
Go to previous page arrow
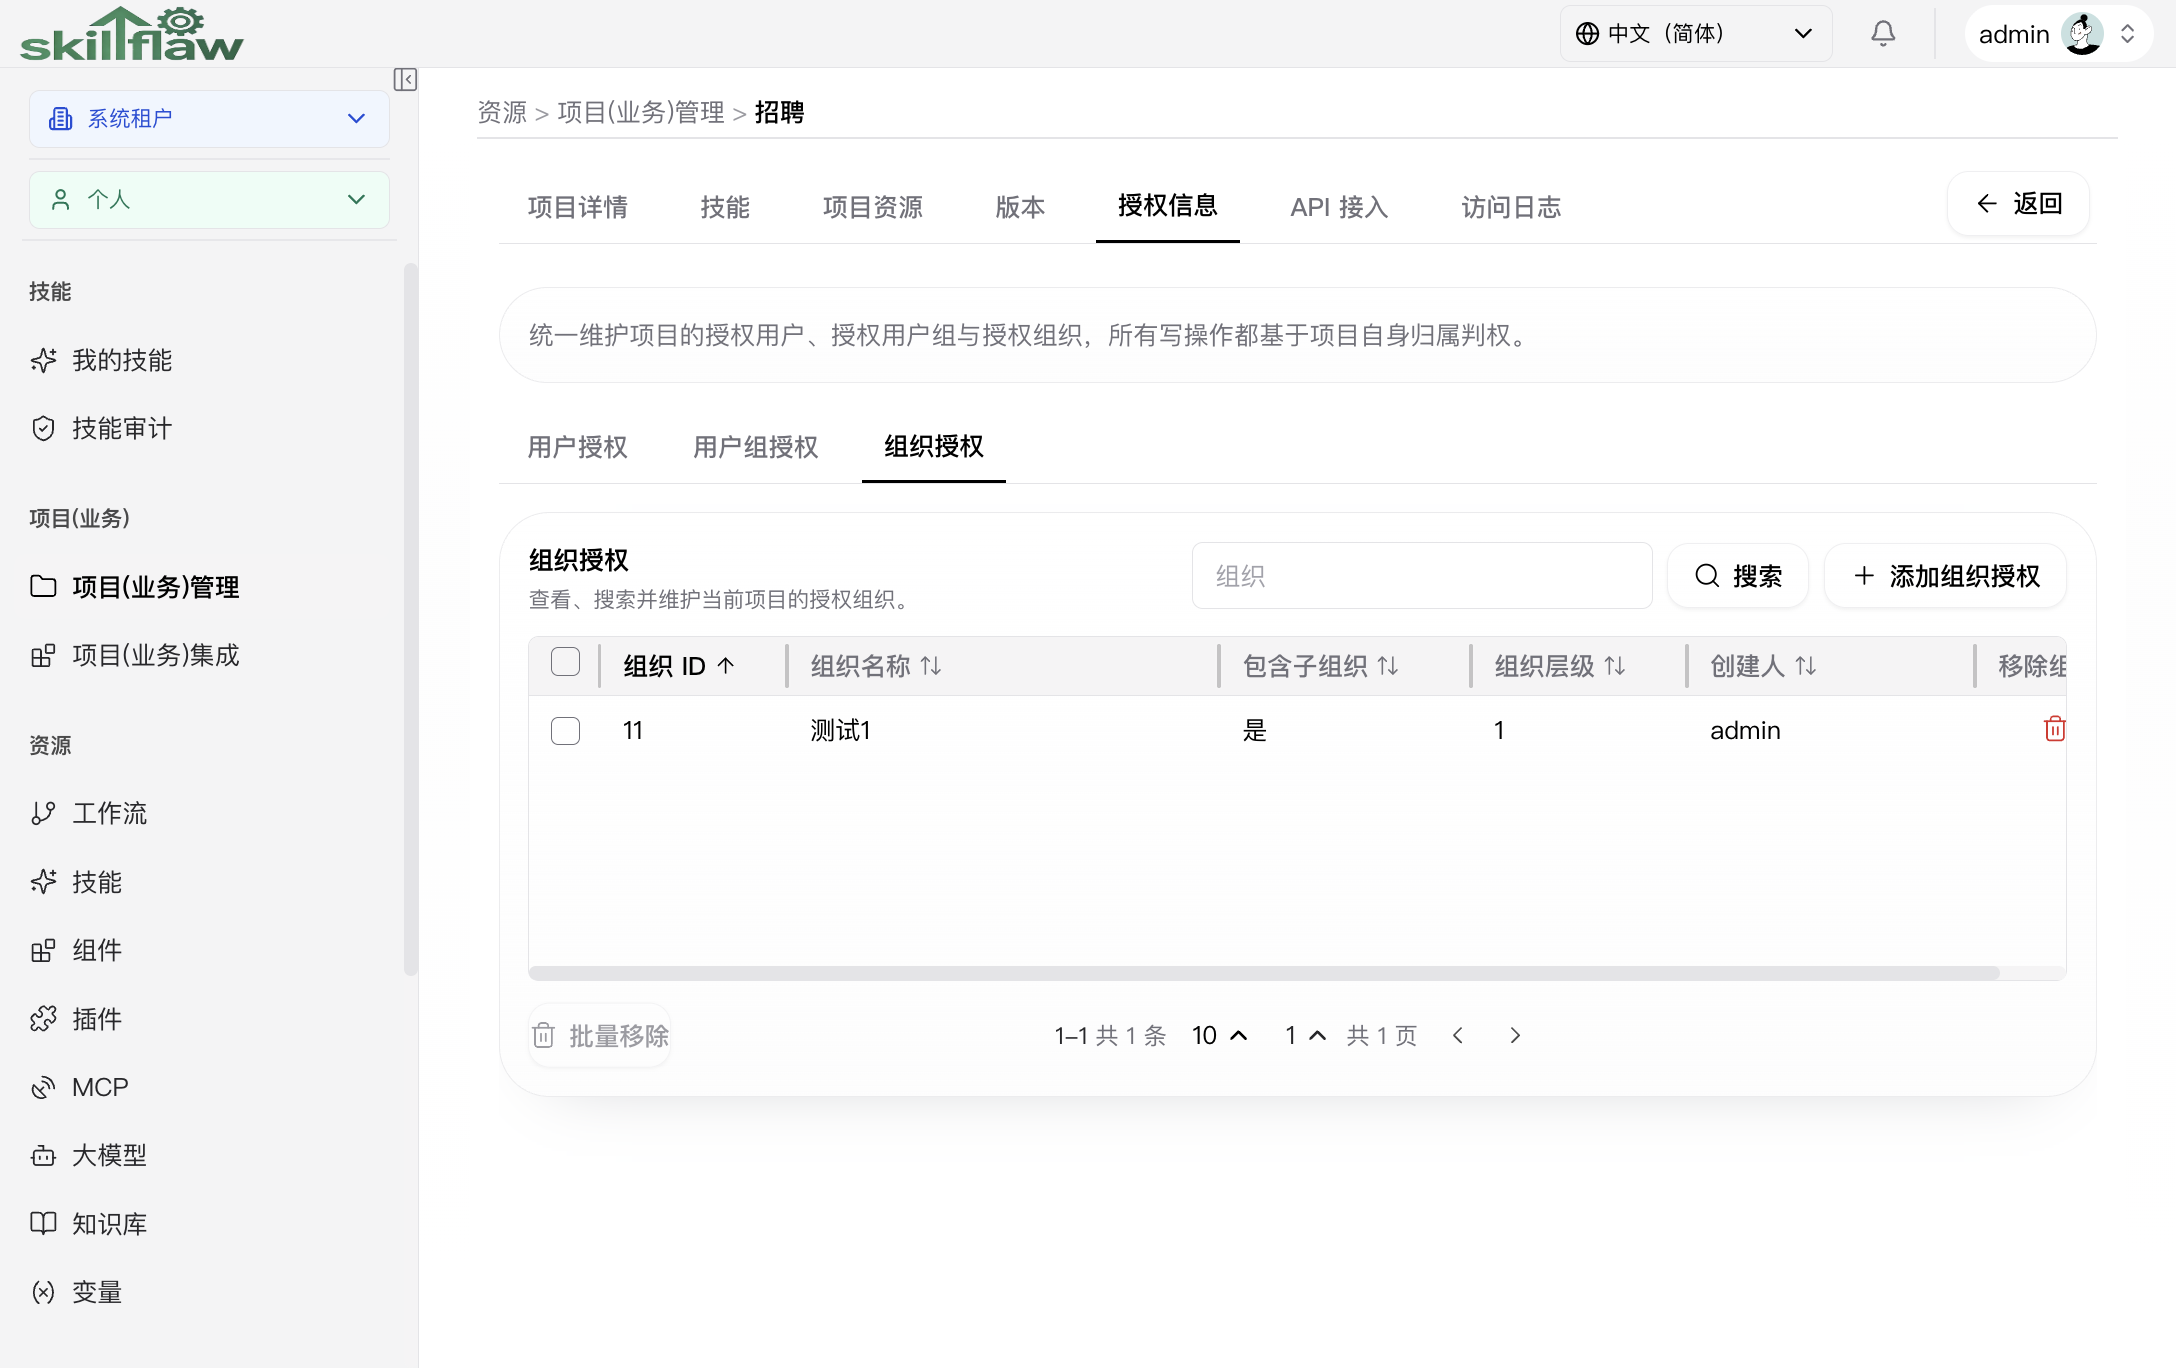point(1458,1036)
